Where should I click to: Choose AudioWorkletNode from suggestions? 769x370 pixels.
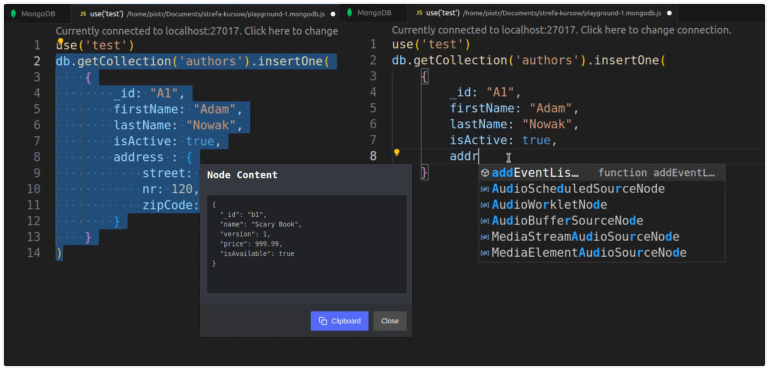click(x=602, y=205)
